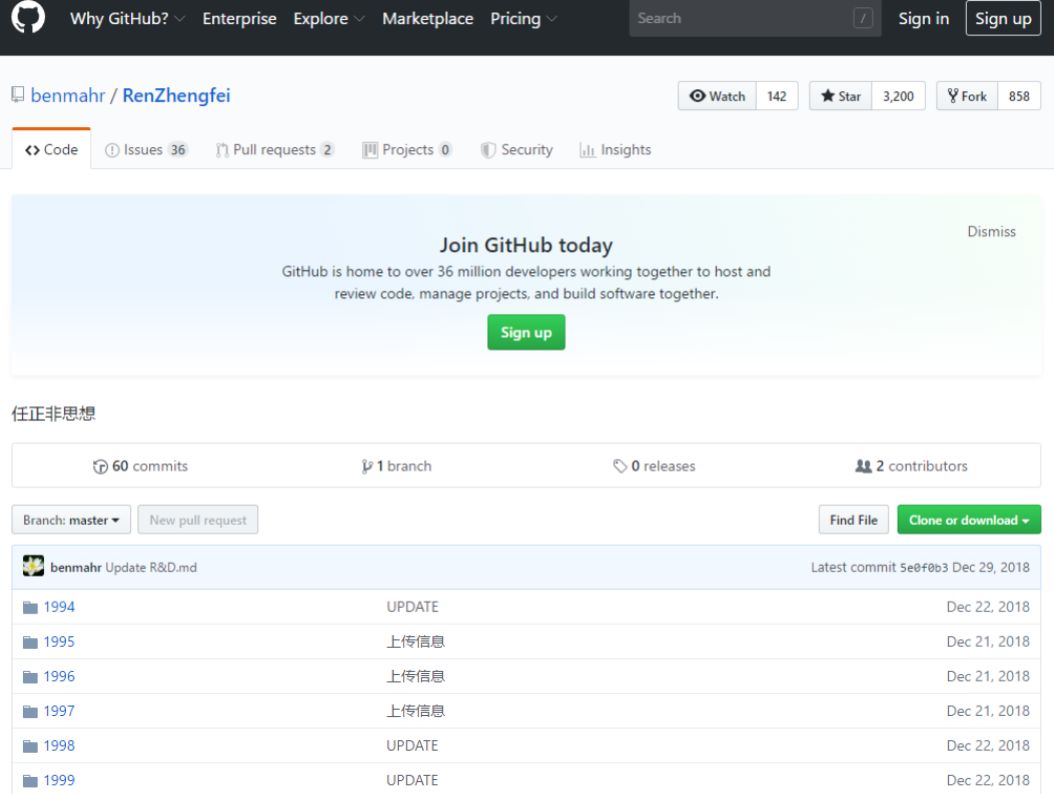Open the RenZhengfei repository link
The width and height of the screenshot is (1054, 794).
[176, 95]
